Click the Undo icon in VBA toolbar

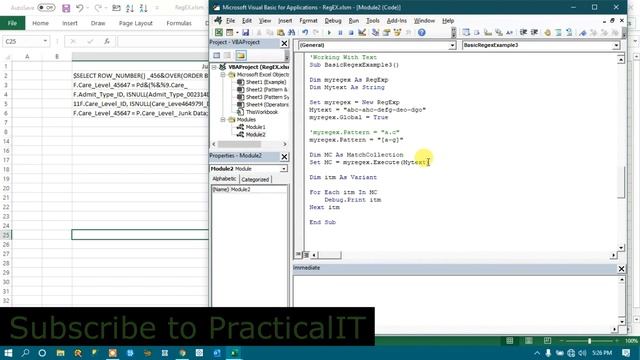pos(305,32)
